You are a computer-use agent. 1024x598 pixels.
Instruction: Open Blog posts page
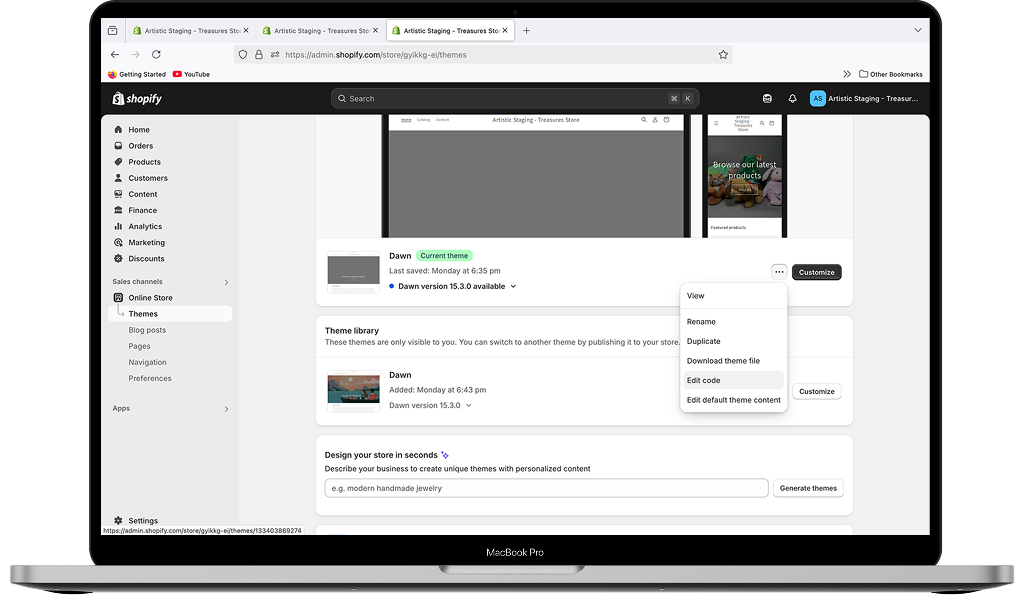(147, 330)
